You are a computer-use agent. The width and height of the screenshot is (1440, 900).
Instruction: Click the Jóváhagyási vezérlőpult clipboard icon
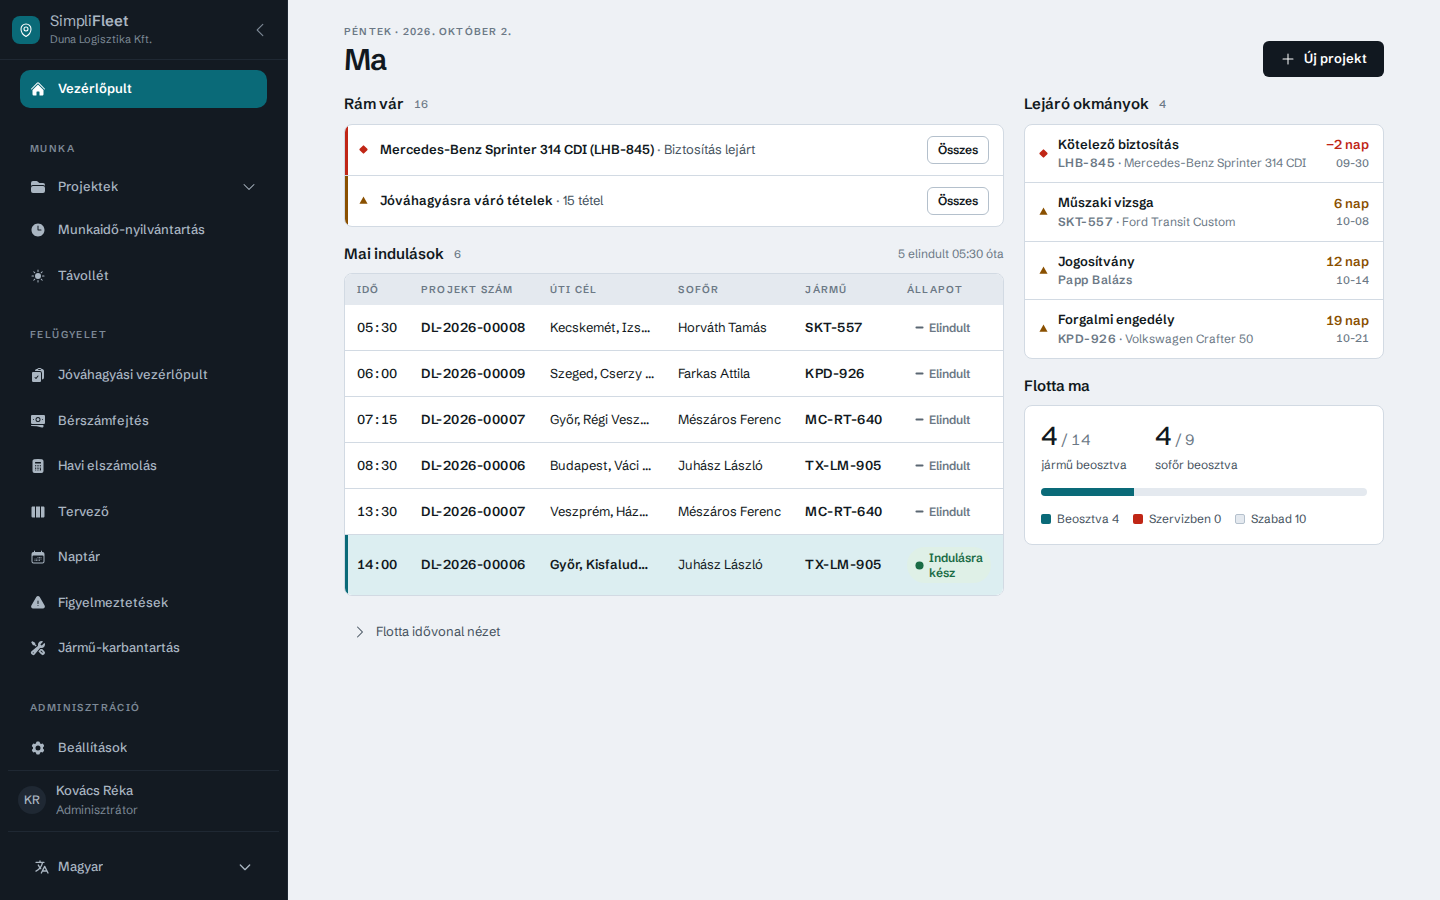[x=38, y=375]
